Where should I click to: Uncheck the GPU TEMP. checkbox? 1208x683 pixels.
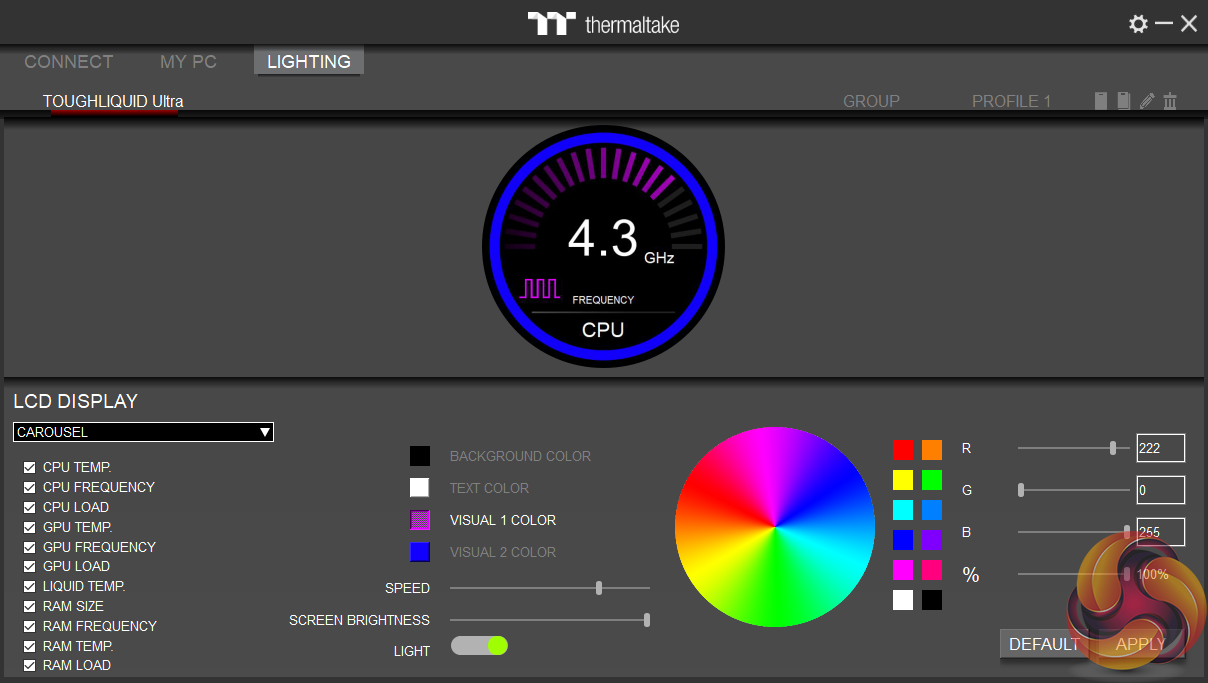click(29, 527)
